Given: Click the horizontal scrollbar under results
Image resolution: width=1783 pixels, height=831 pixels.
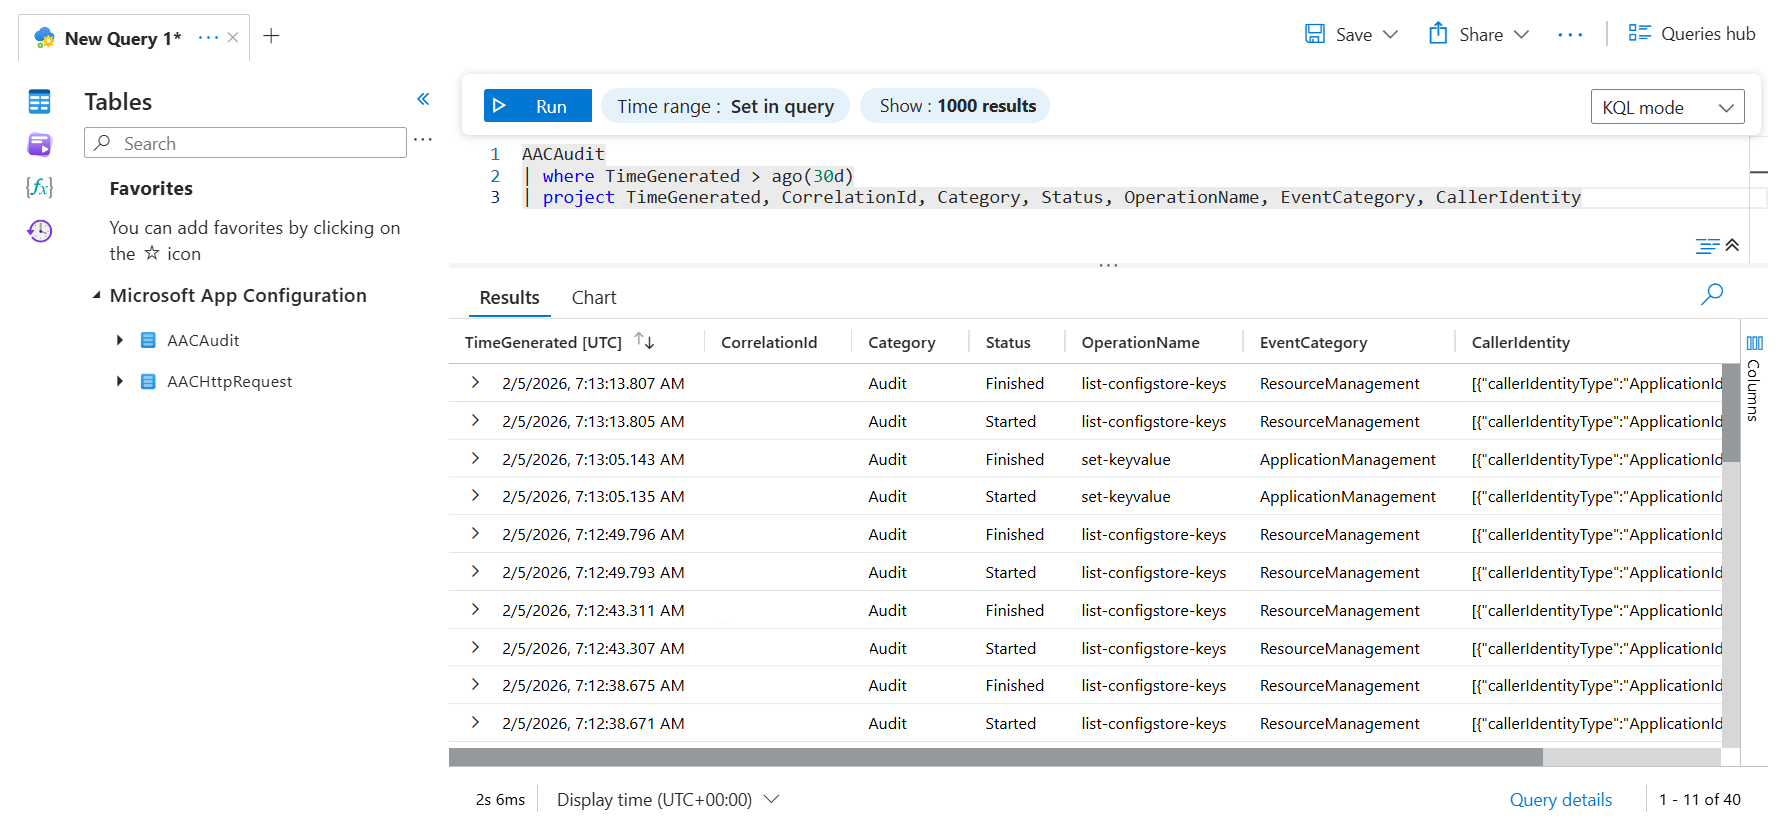Looking at the screenshot, I should [995, 757].
